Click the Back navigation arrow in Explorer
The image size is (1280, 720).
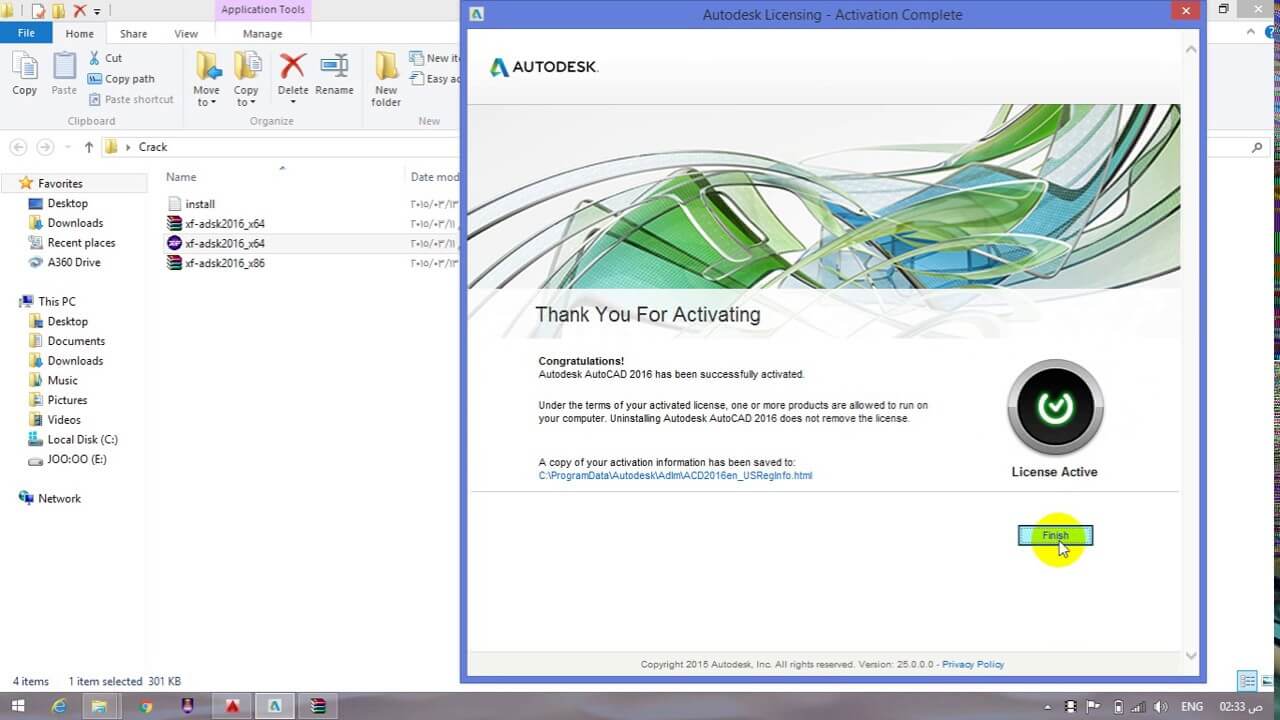point(18,147)
